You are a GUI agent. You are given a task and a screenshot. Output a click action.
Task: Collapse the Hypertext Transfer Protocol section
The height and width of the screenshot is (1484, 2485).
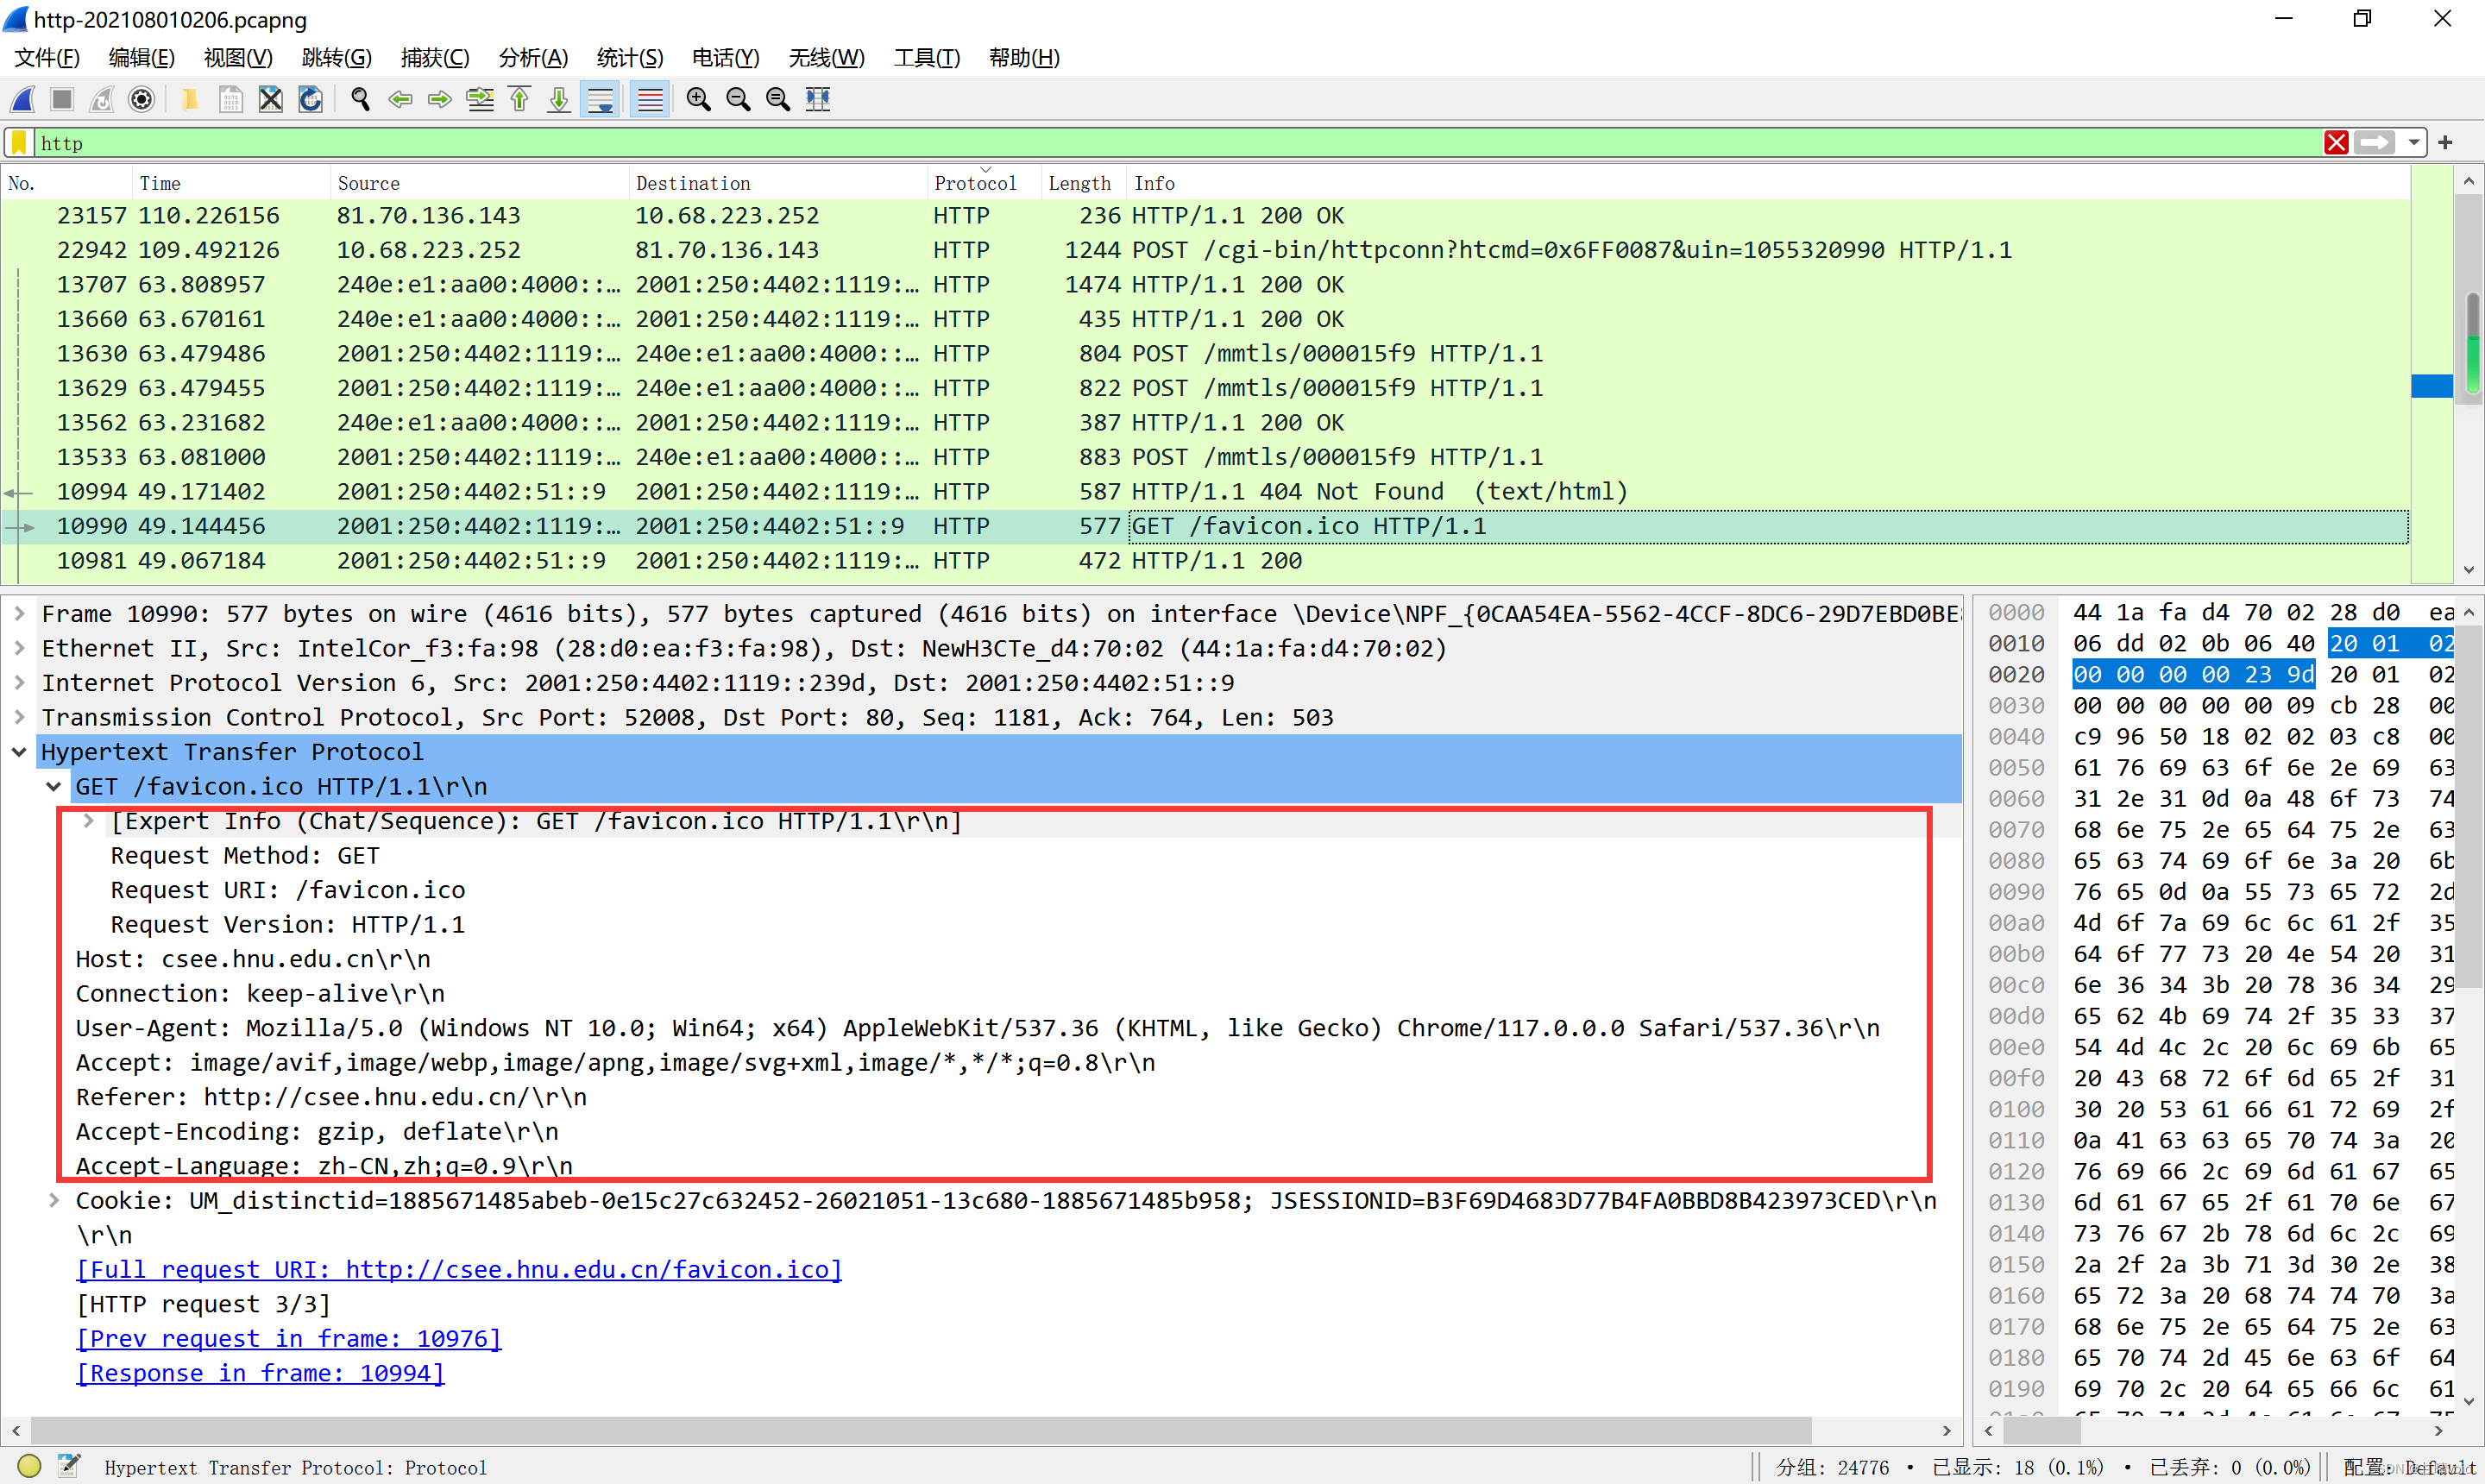point(19,752)
